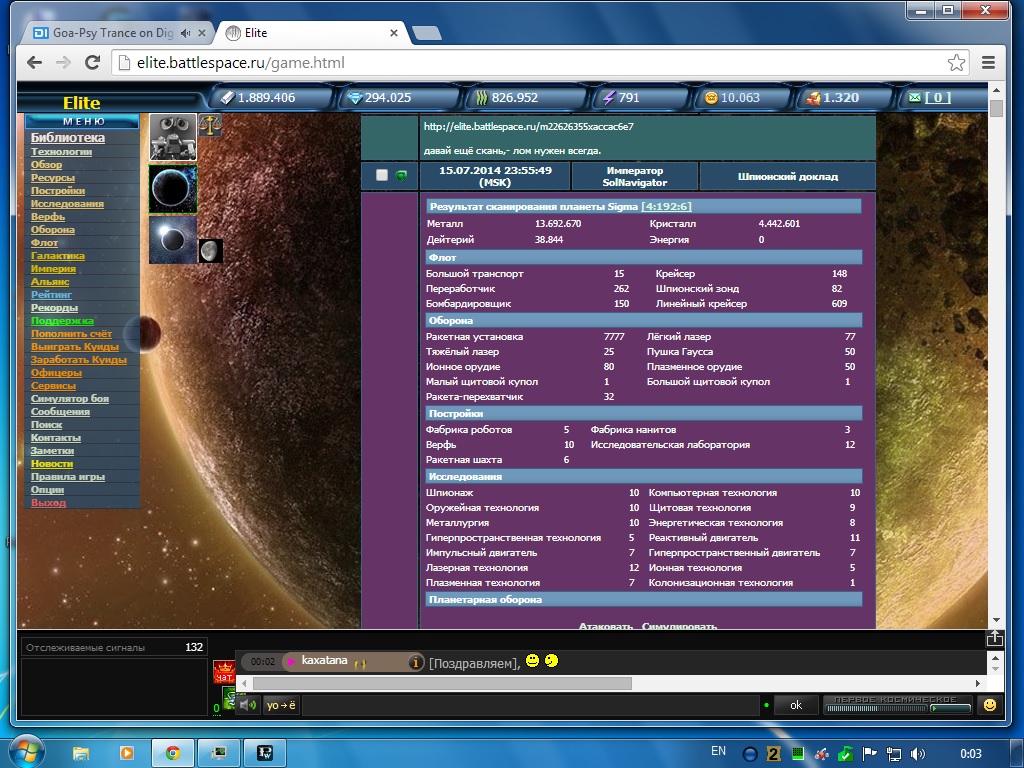Click the green Поддержка link
Image resolution: width=1024 pixels, height=768 pixels.
coord(62,321)
